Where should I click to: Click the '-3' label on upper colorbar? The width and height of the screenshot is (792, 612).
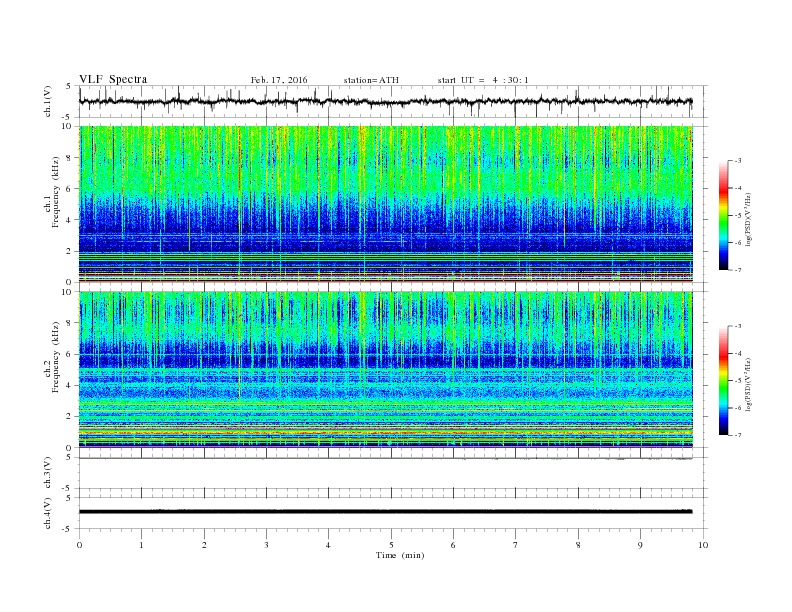[x=737, y=161]
